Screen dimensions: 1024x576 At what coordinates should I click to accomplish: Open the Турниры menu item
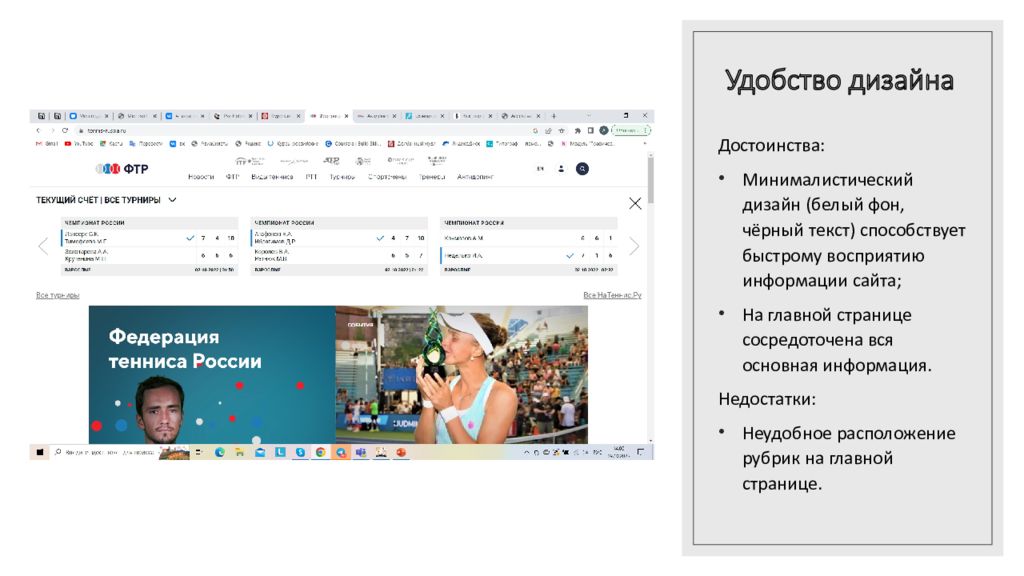click(x=342, y=177)
